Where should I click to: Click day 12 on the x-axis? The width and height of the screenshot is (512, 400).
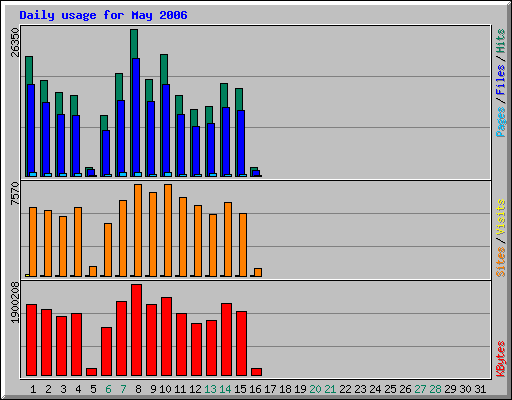[x=195, y=389]
